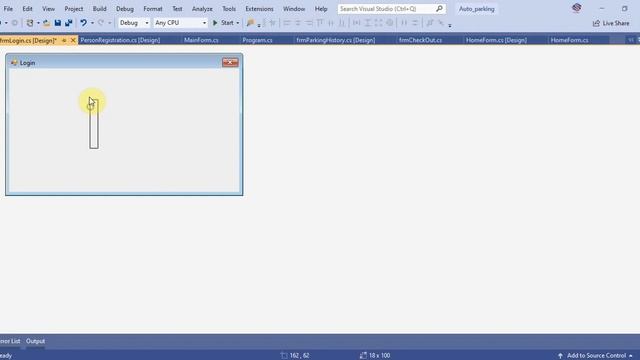Image resolution: width=640 pixels, height=360 pixels.
Task: Open the Analyze menu
Action: [x=202, y=9]
